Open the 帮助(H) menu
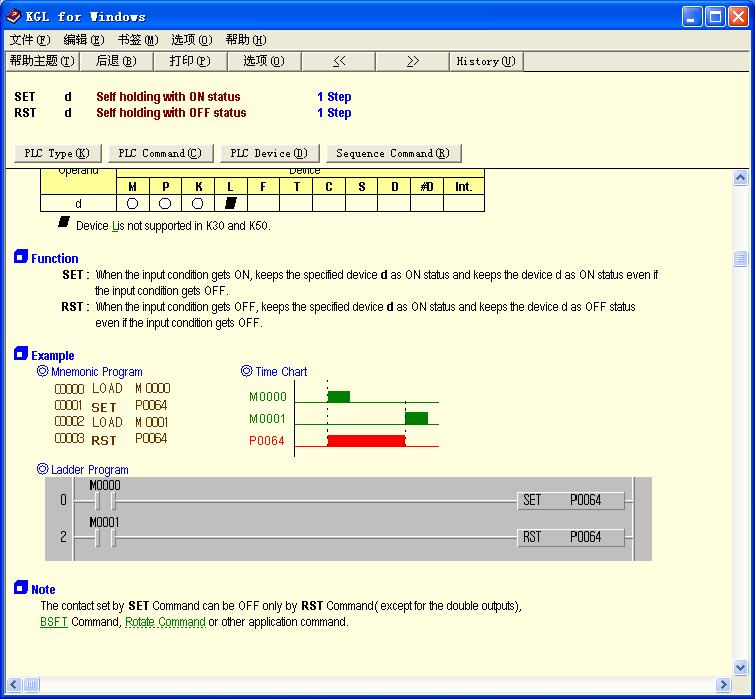Screen dimensions: 755x699 point(246,40)
